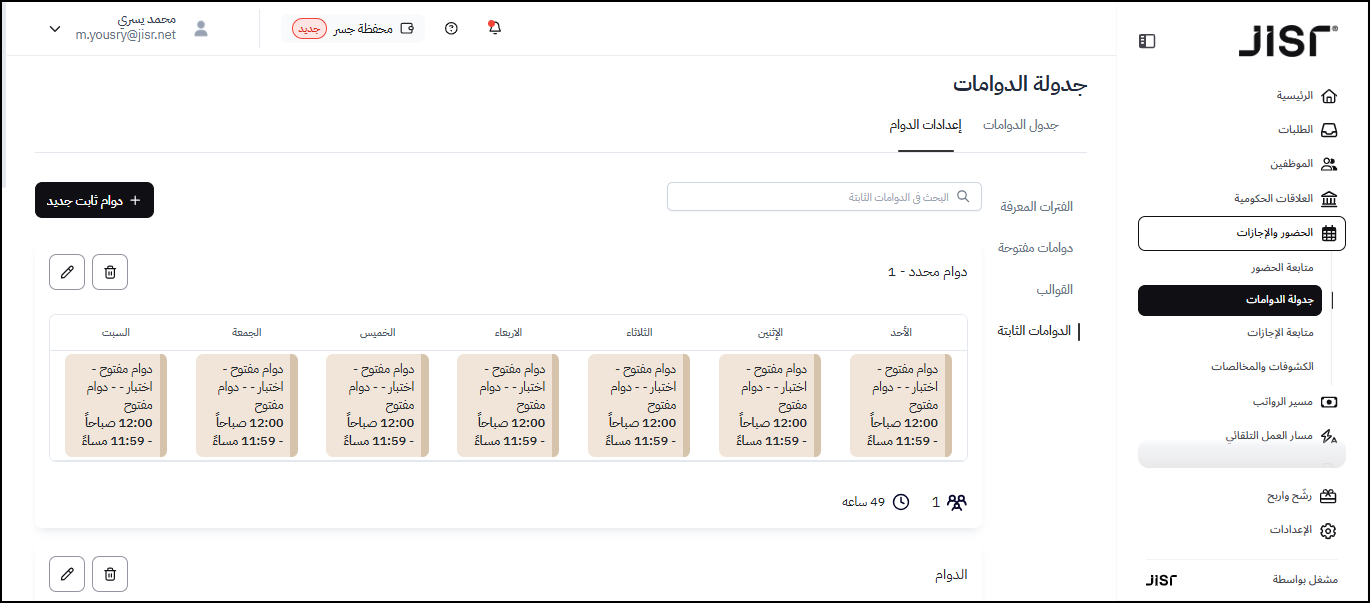Edit the دوام محدد - 1 shift
This screenshot has height=603, width=1370.
tap(67, 272)
